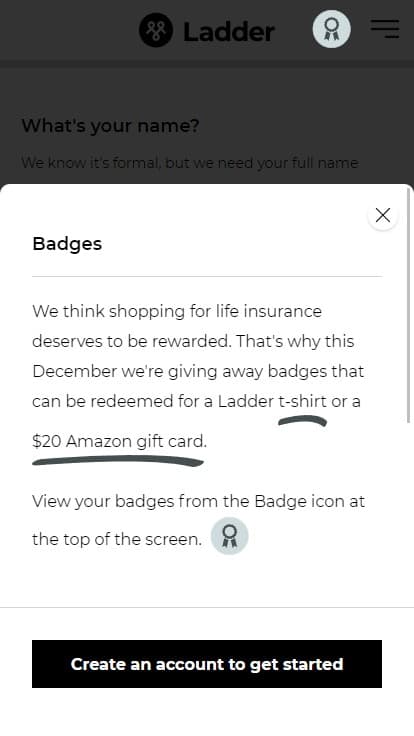Click the small badge icon beside 'the top of the screen'

click(229, 536)
